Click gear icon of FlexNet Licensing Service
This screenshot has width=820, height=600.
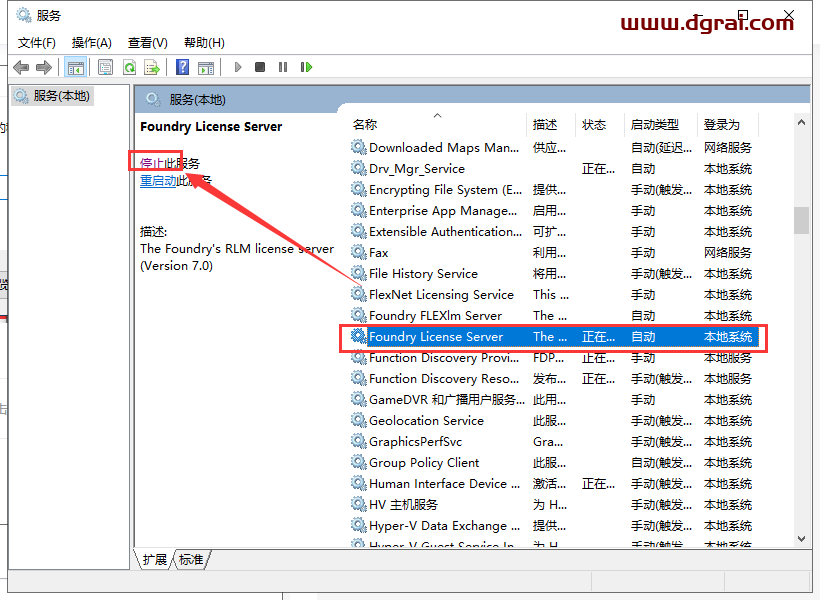click(359, 294)
